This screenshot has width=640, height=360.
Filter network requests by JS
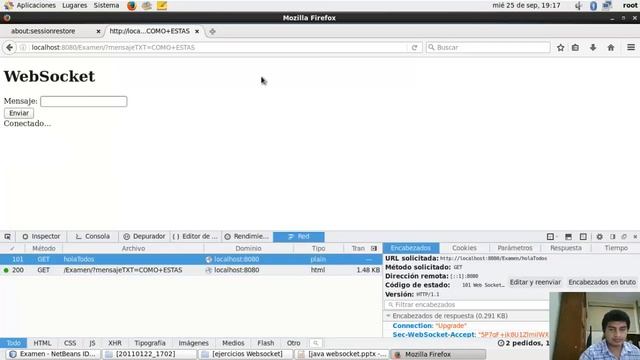pos(92,343)
